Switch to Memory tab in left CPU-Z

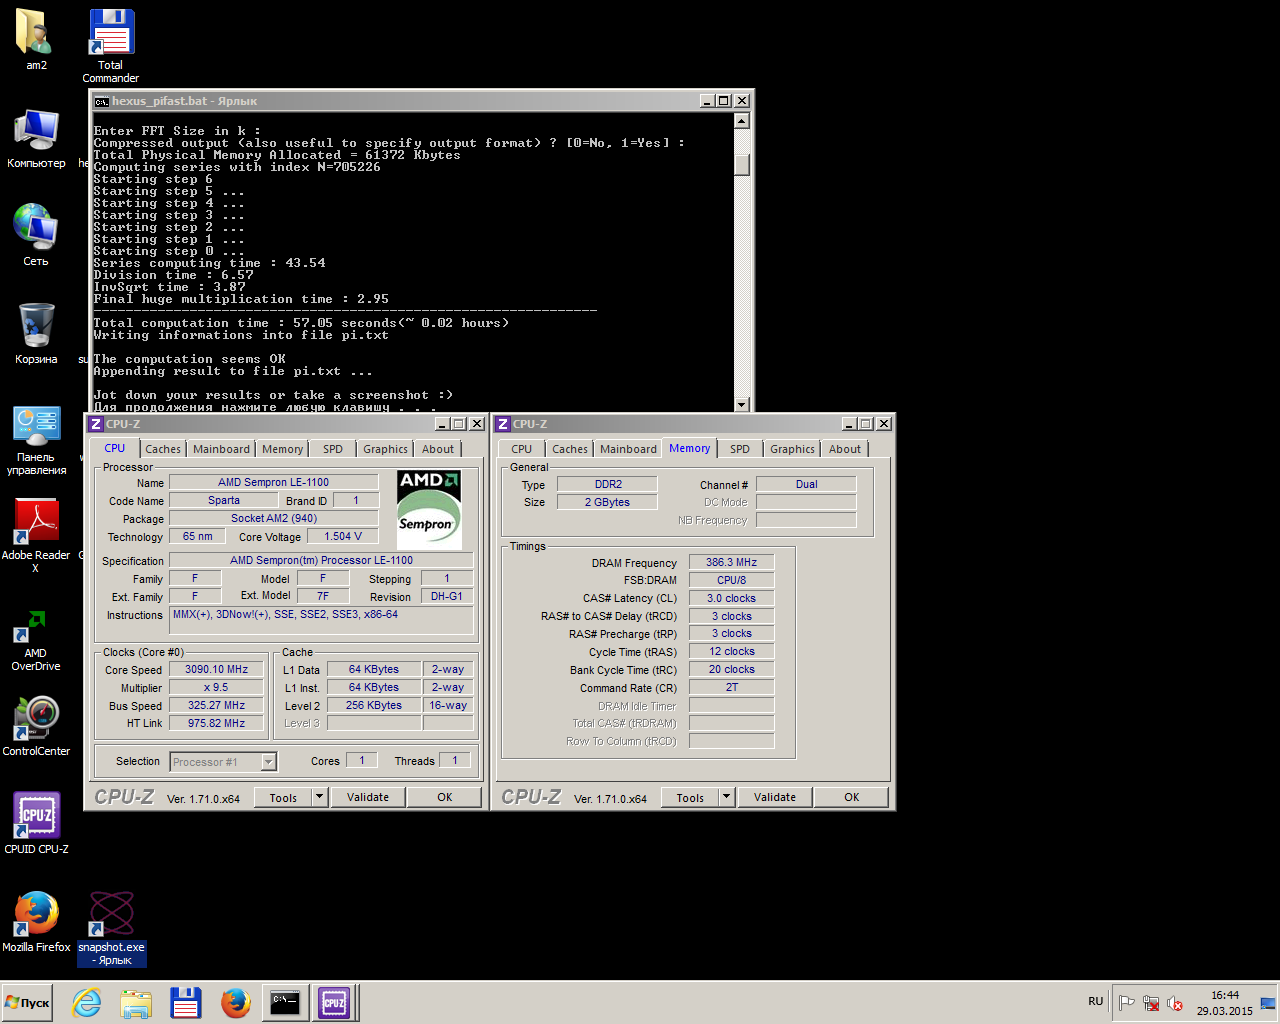point(283,449)
